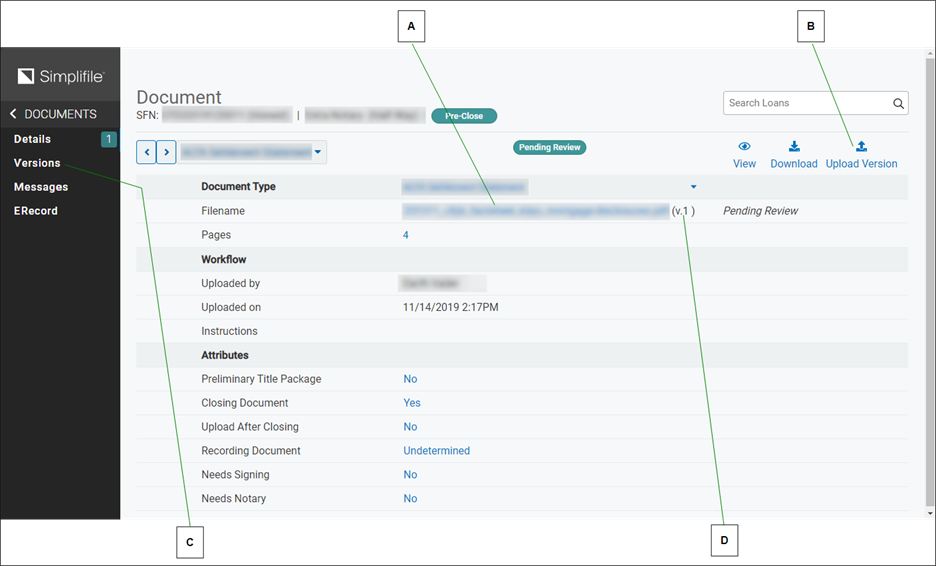Open the ERecord sidebar item

[x=36, y=211]
